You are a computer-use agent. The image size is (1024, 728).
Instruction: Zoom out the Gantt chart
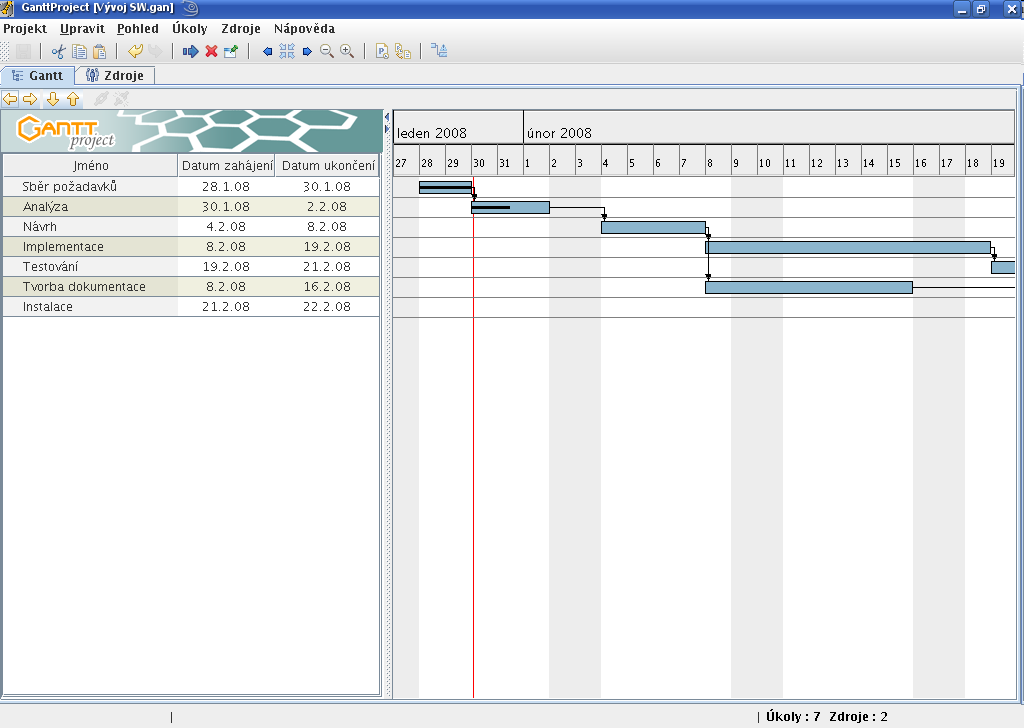(x=327, y=52)
